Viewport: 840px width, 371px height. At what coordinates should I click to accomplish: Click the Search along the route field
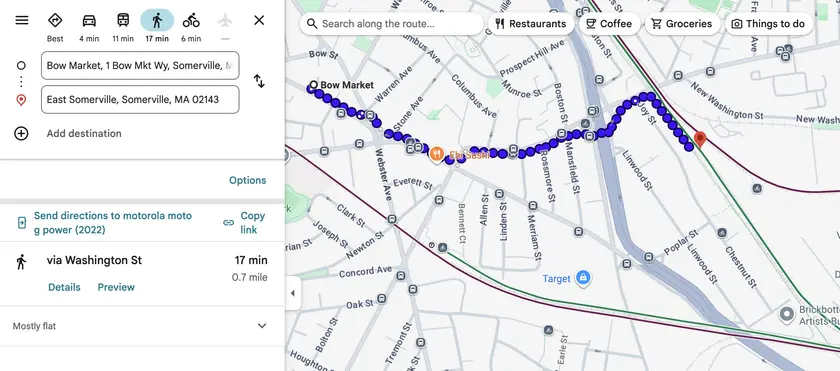point(392,24)
